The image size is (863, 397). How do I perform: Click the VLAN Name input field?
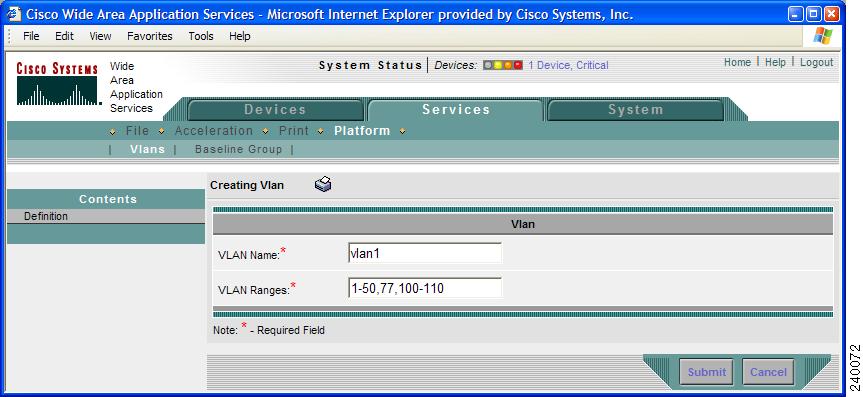(424, 253)
